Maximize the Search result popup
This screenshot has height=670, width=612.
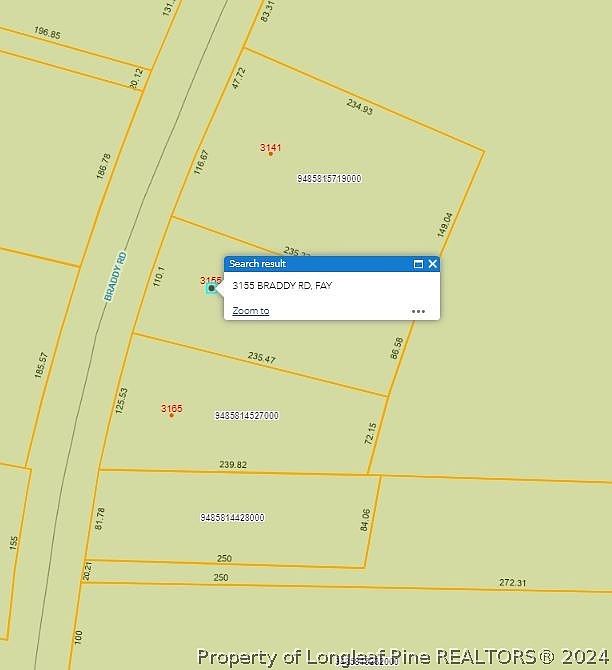click(418, 264)
